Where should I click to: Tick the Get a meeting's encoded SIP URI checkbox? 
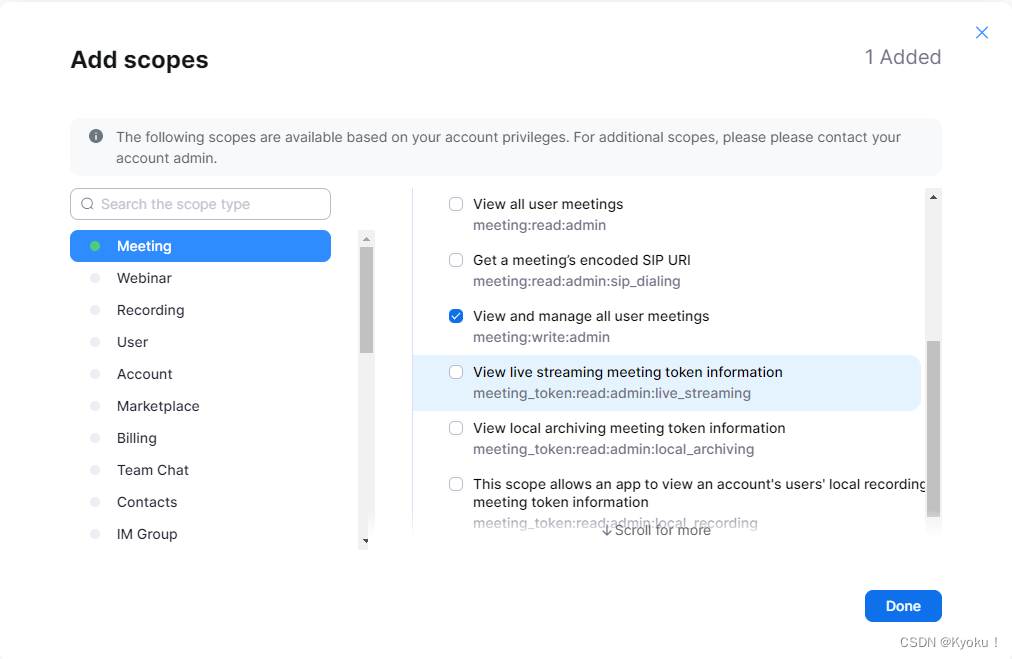pyautogui.click(x=456, y=260)
